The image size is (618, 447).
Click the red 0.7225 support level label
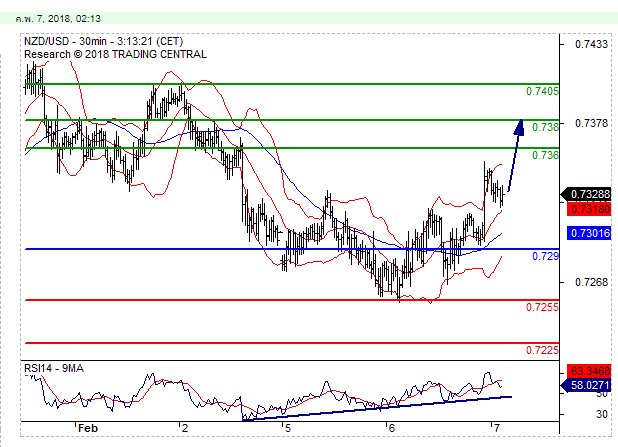542,350
